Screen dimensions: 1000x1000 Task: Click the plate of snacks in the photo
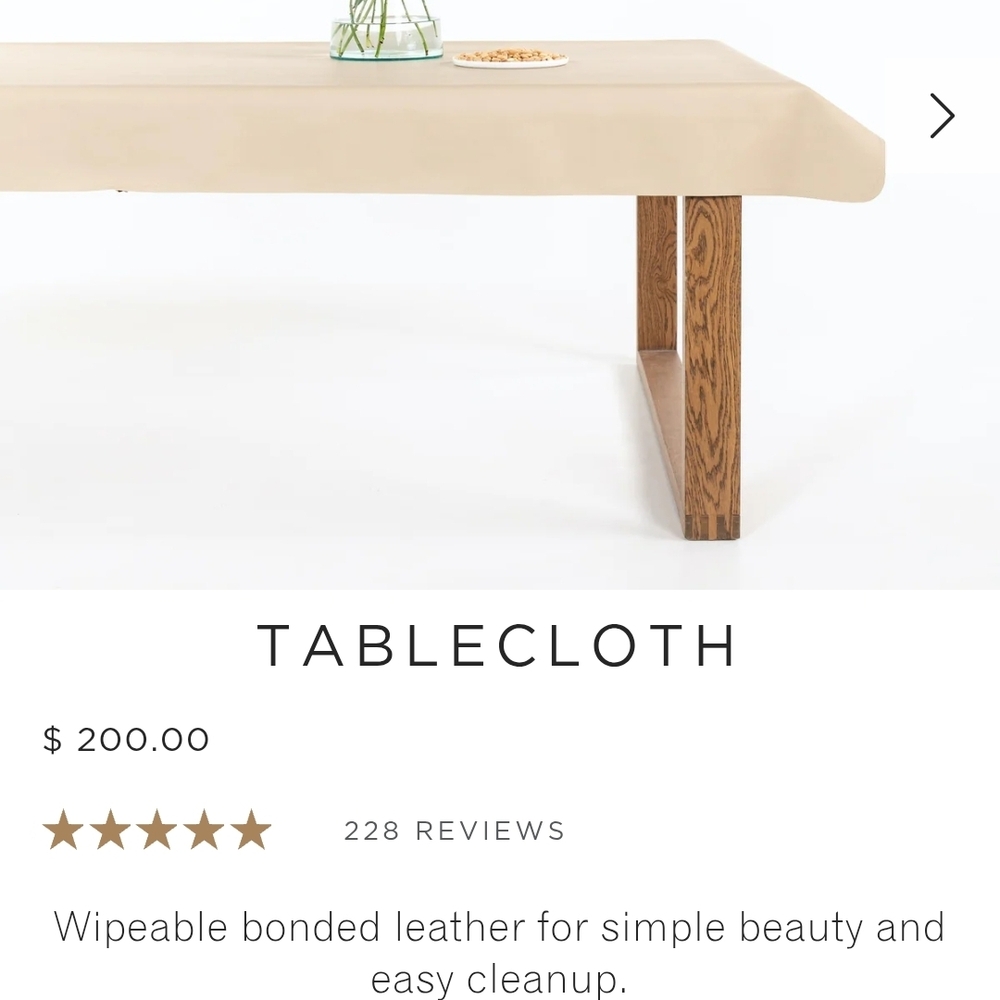[x=512, y=58]
